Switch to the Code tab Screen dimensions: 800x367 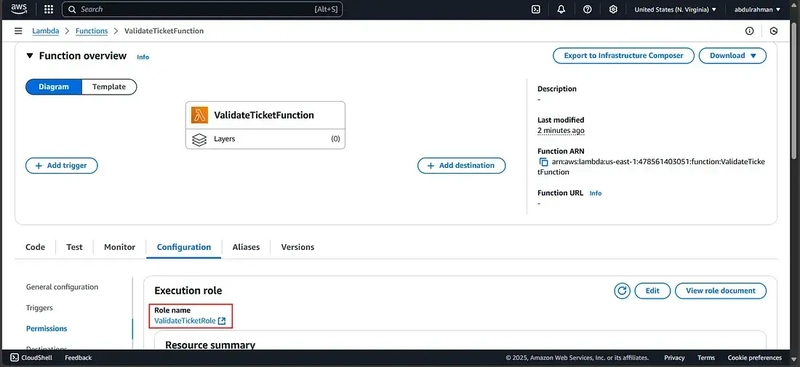pyautogui.click(x=35, y=247)
